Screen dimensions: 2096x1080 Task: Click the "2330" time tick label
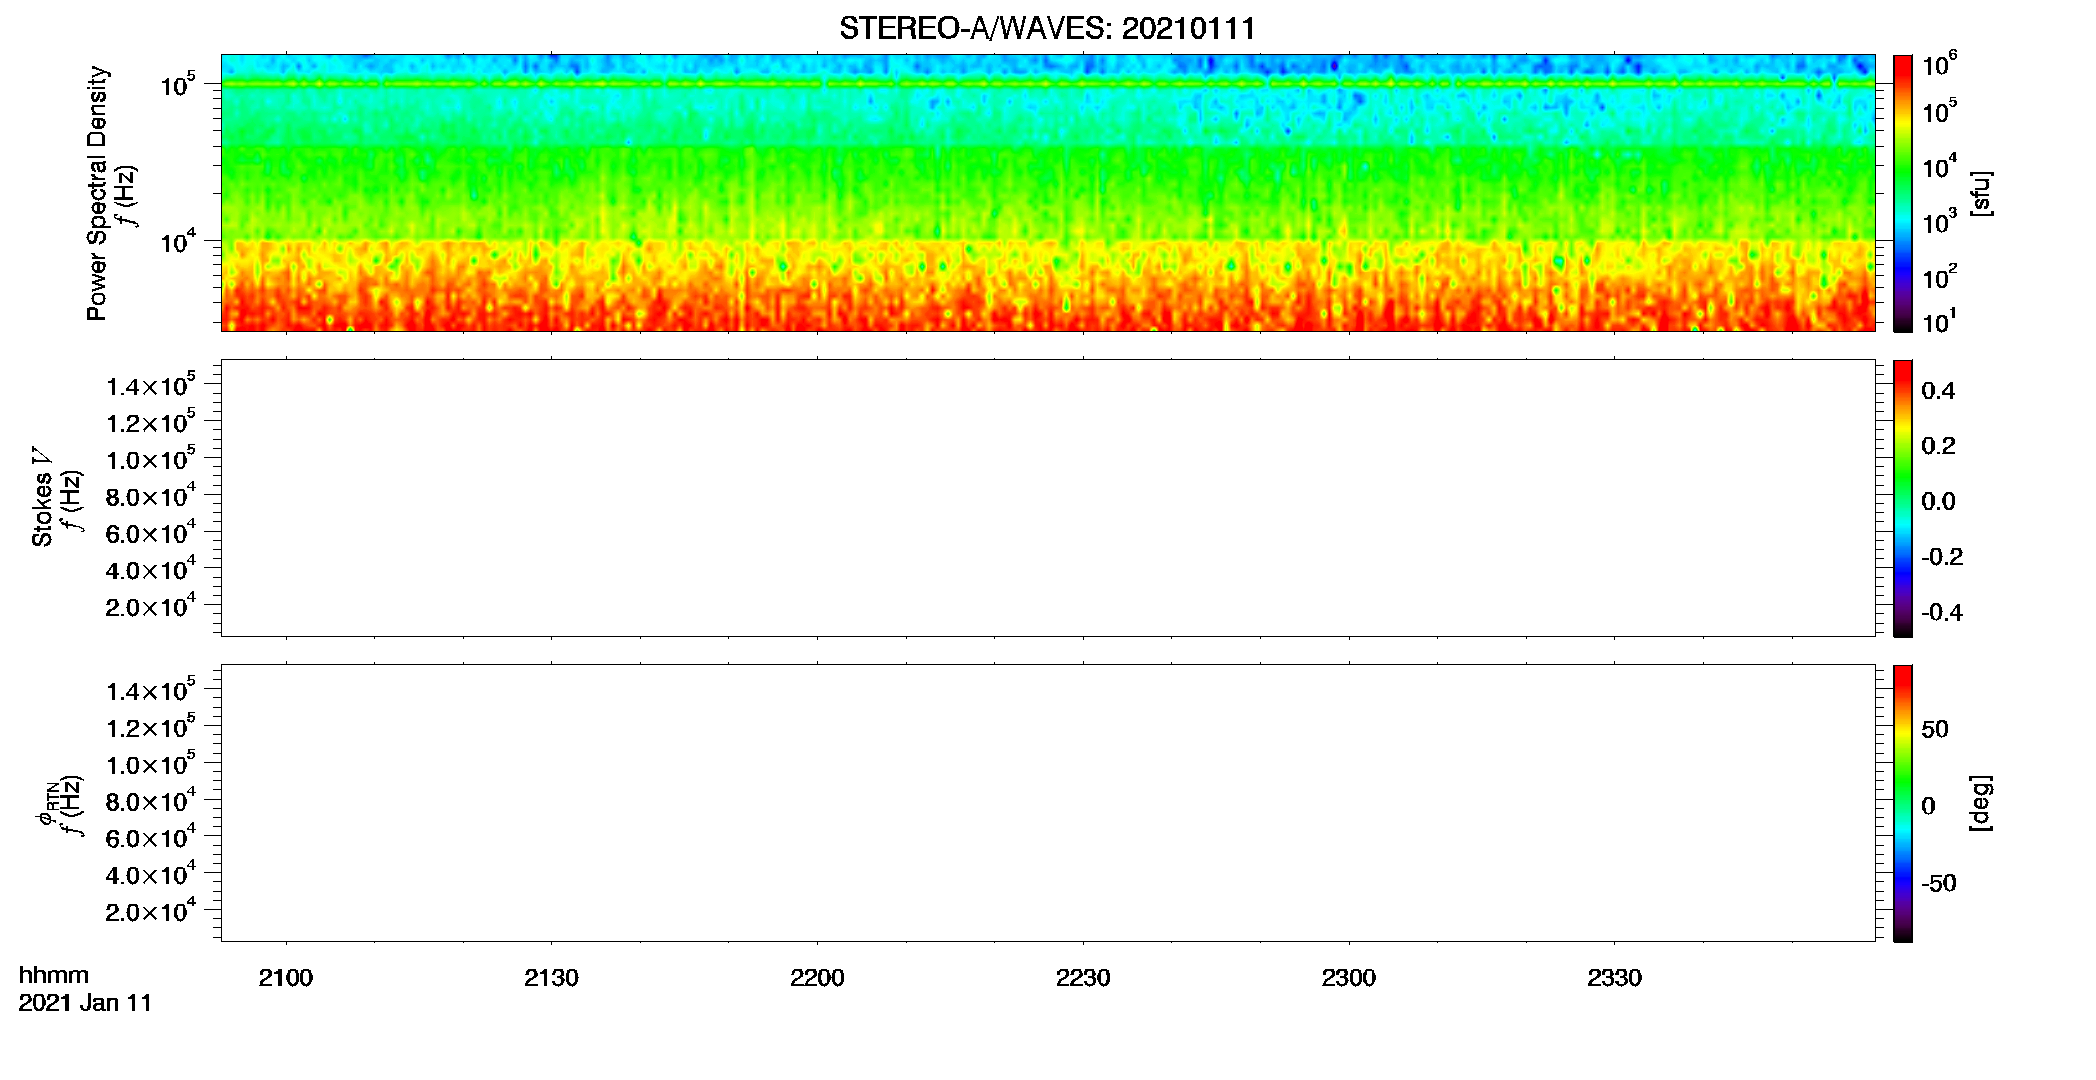[x=1614, y=978]
